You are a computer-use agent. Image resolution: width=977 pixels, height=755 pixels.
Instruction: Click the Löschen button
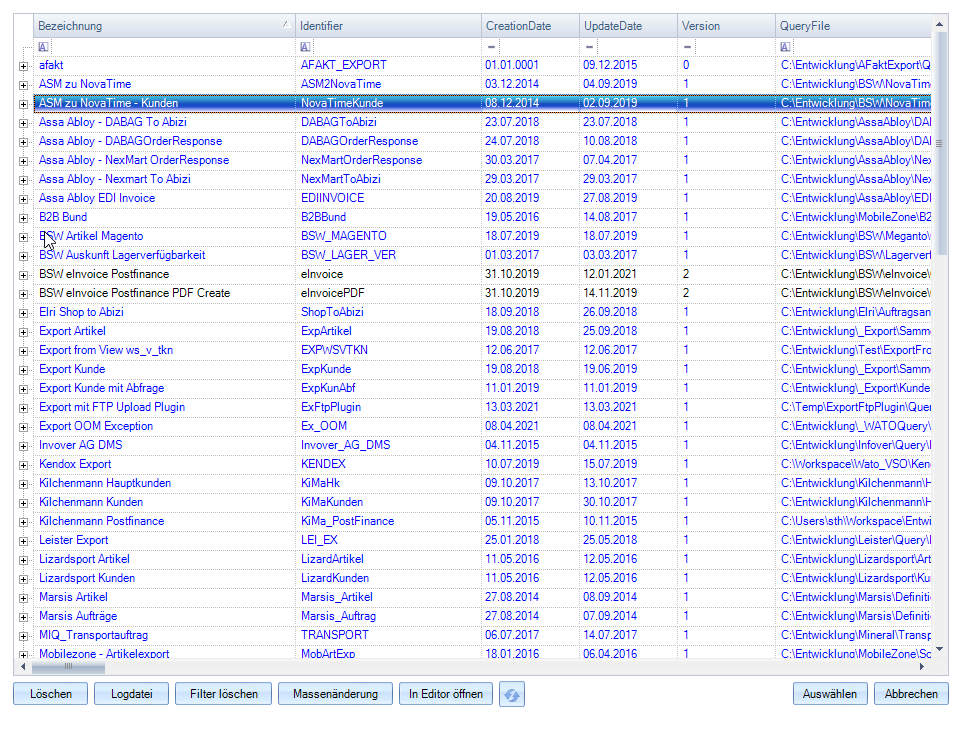[x=50, y=694]
